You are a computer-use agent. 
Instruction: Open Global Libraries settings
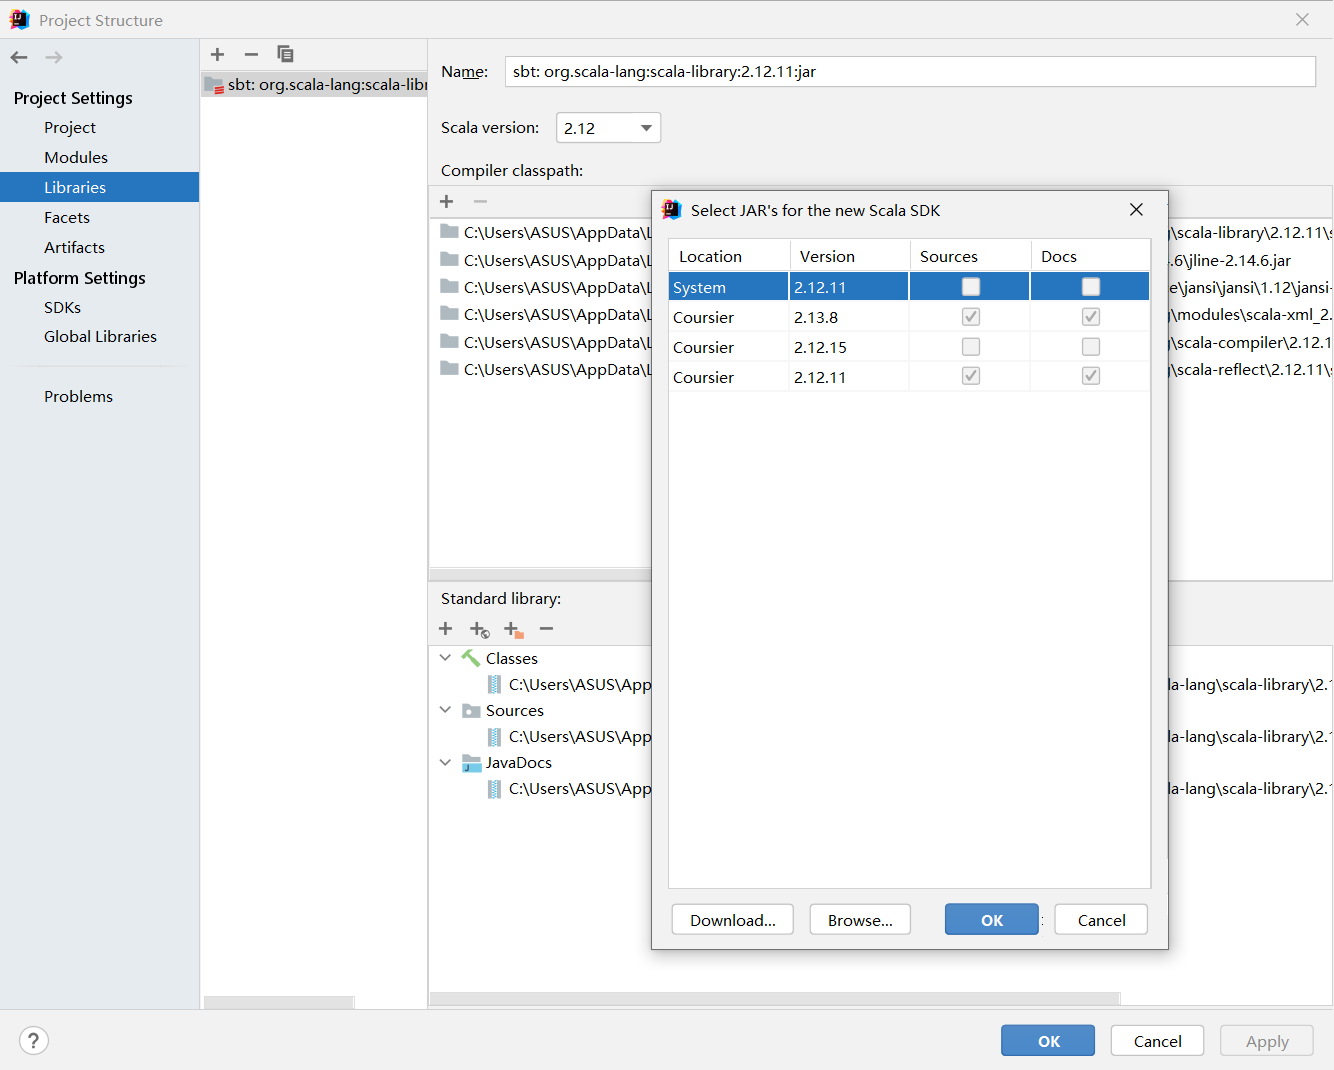[100, 336]
